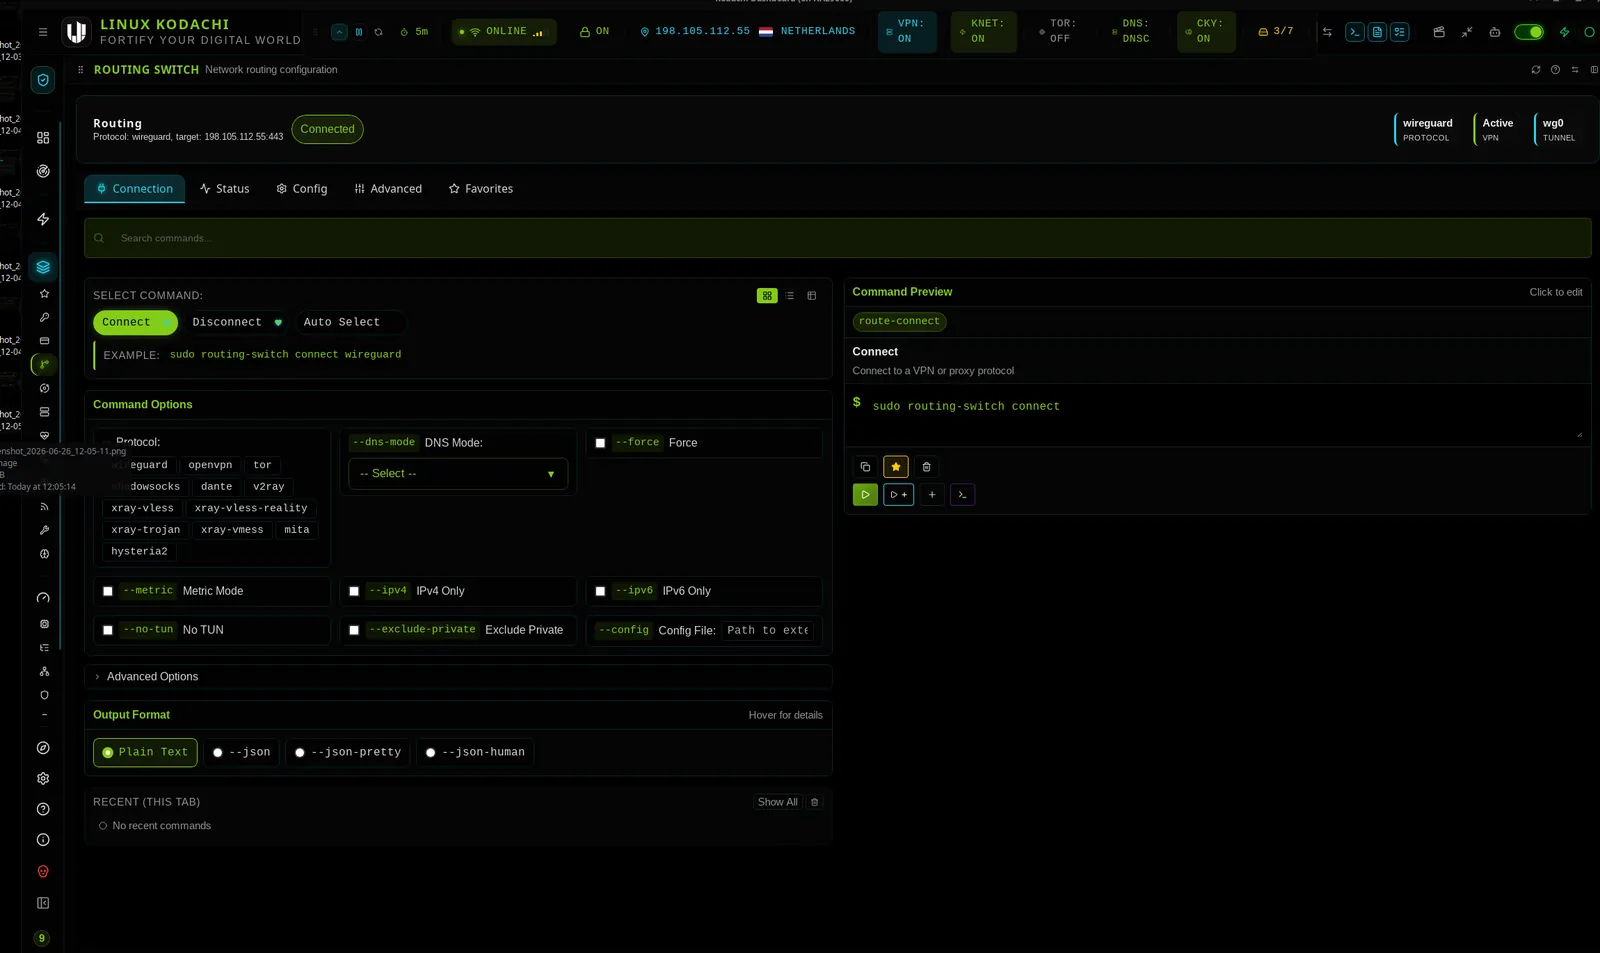Expand the Advanced Options section

point(458,677)
